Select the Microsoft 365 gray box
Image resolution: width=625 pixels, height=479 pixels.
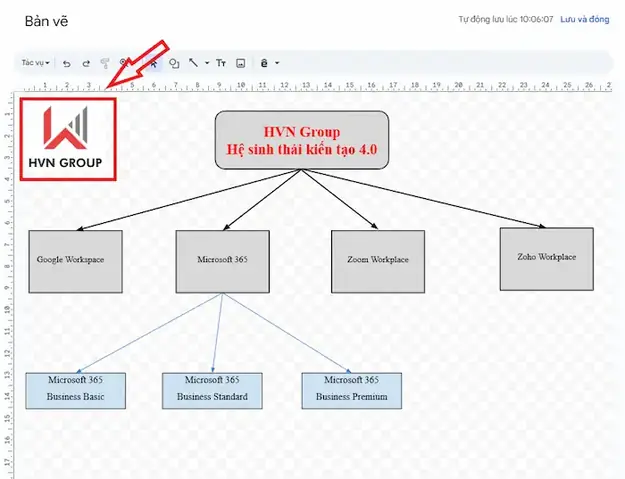pyautogui.click(x=223, y=261)
